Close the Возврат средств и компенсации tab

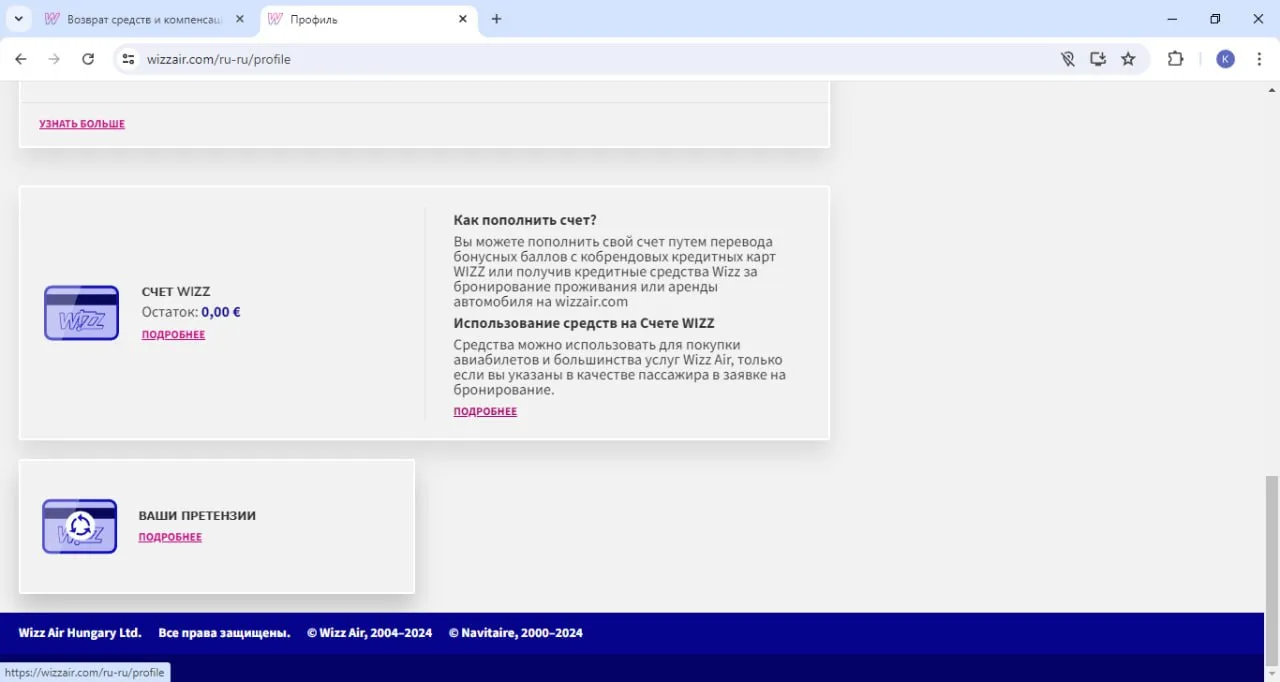pyautogui.click(x=240, y=19)
